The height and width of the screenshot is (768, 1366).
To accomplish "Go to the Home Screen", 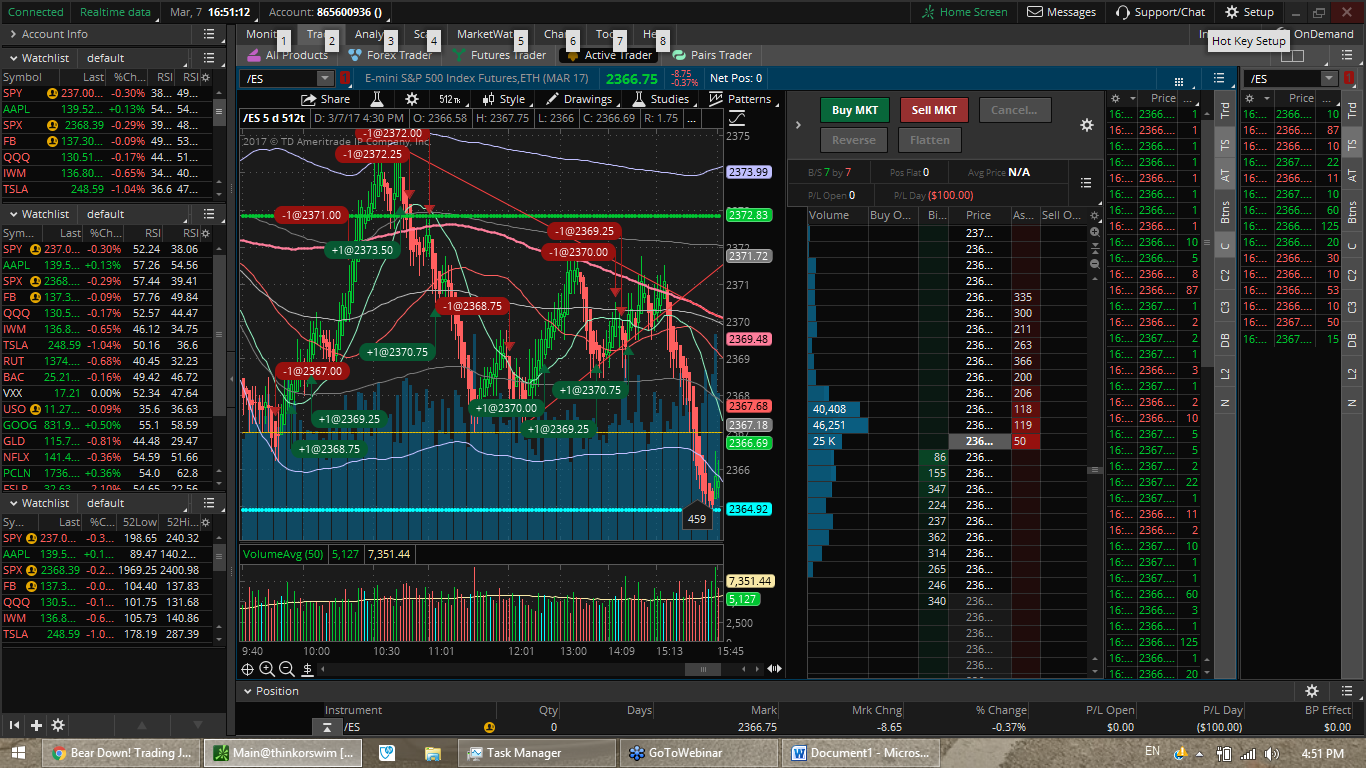I will pos(965,12).
